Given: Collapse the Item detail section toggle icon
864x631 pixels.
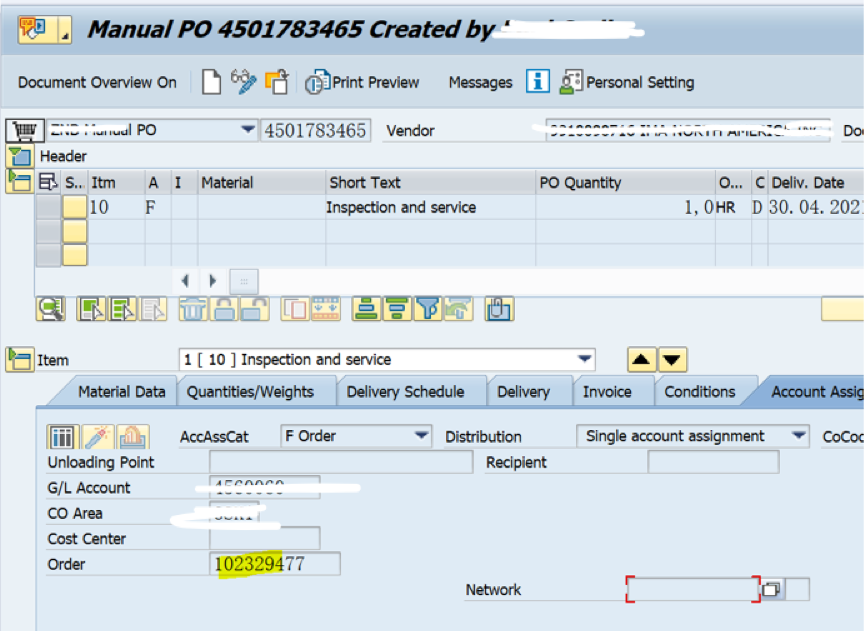Looking at the screenshot, I should tap(20, 360).
